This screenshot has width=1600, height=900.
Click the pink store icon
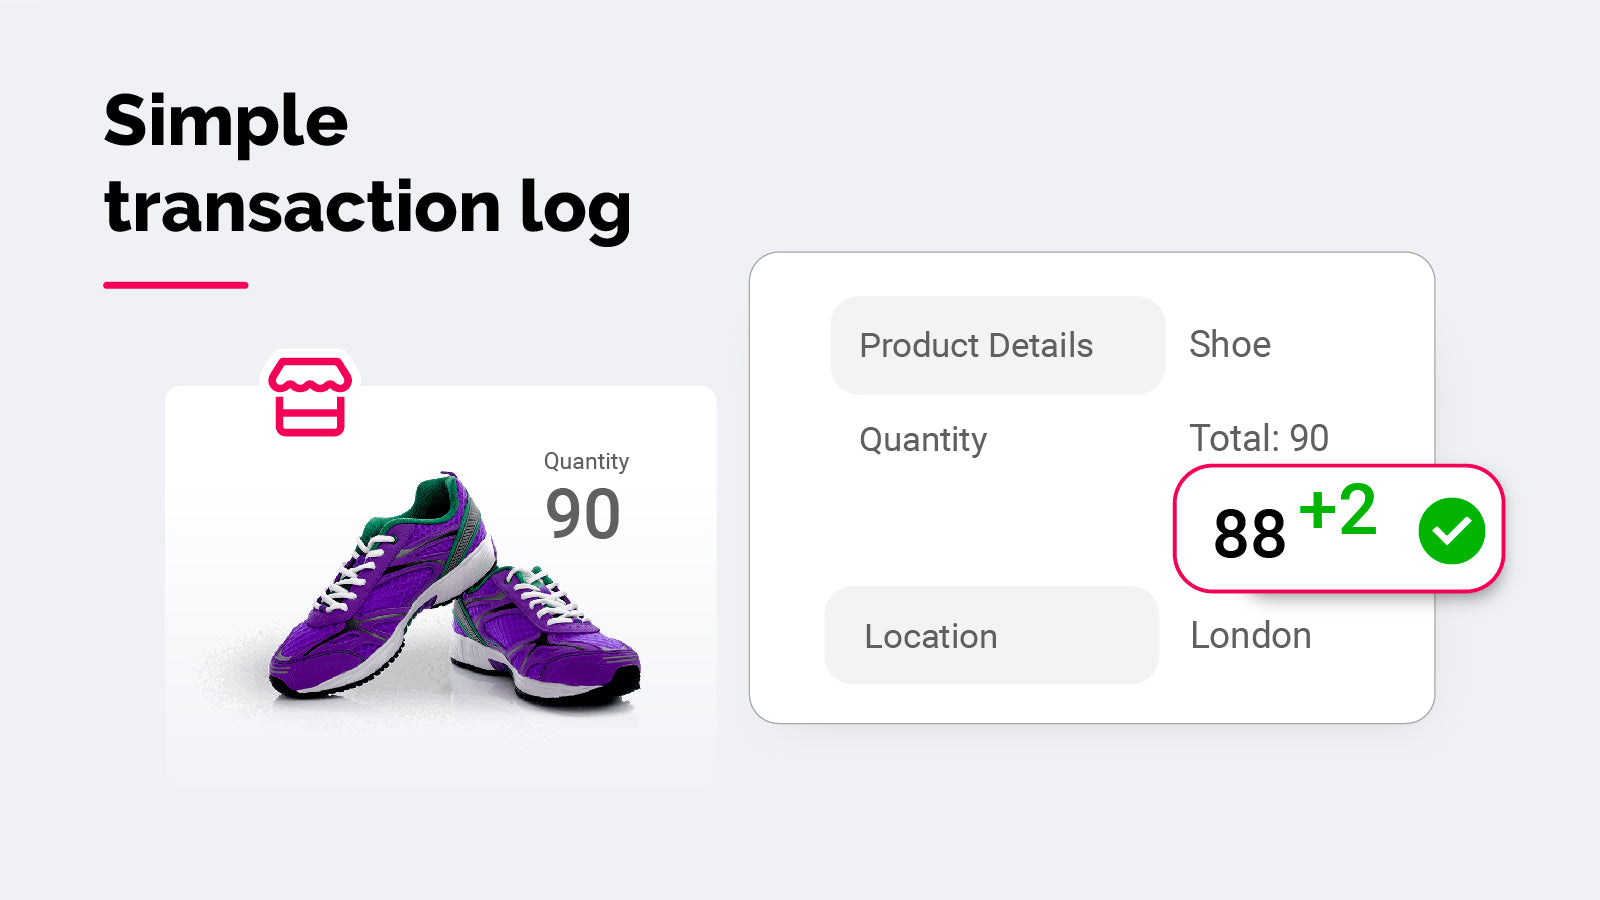tap(310, 396)
